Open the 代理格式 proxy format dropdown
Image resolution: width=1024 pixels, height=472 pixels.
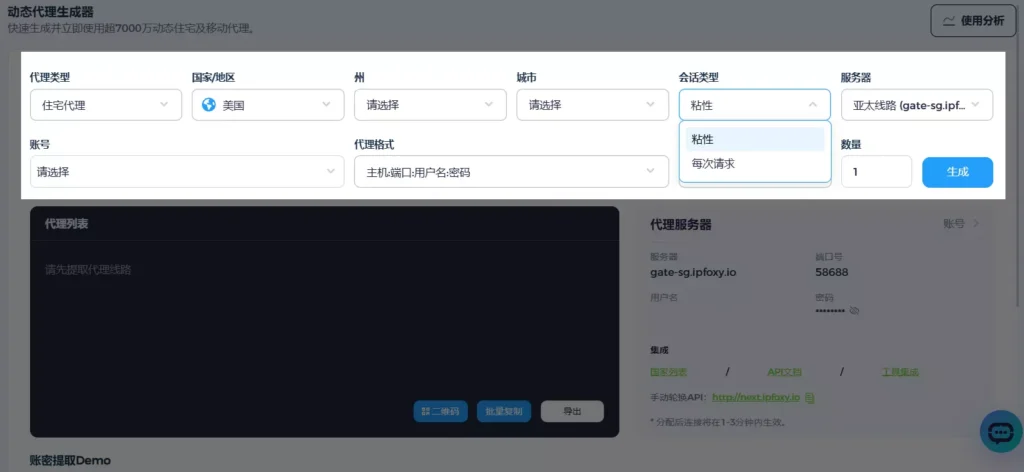(x=510, y=172)
